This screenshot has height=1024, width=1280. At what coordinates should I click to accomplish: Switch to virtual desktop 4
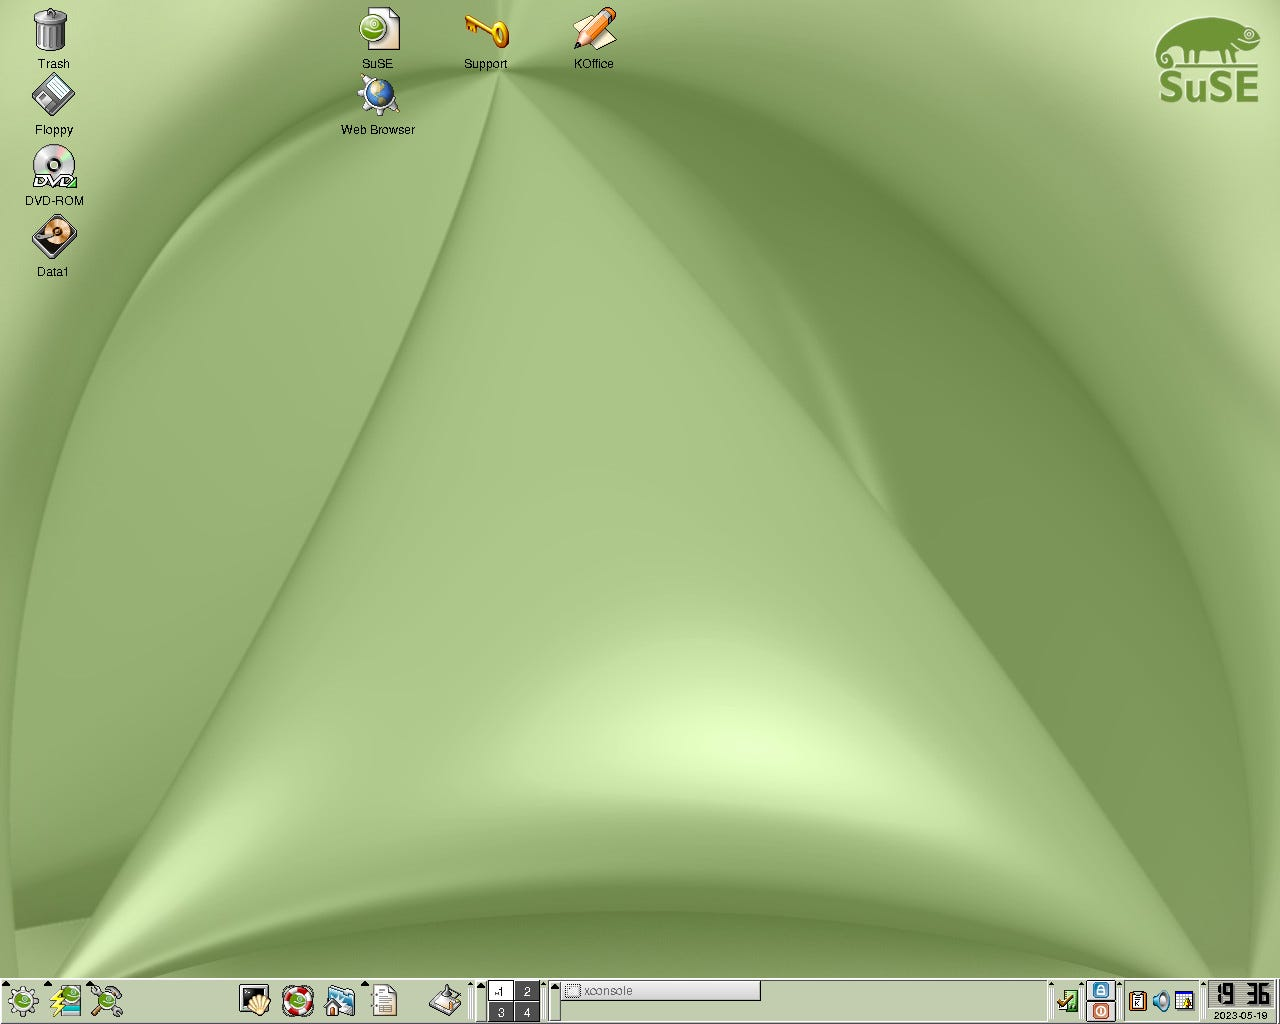[x=527, y=1012]
